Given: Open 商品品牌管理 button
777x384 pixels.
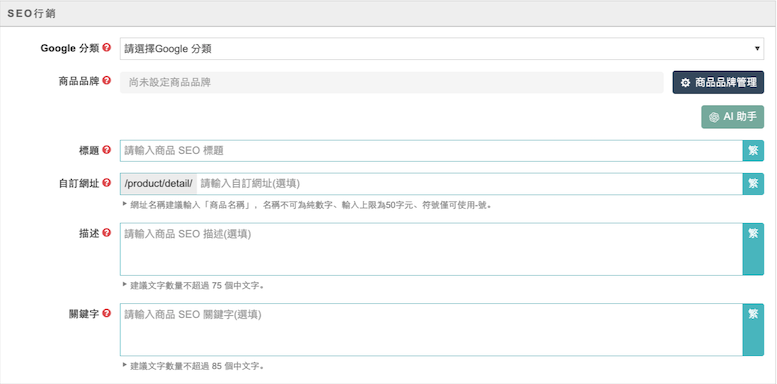Looking at the screenshot, I should pyautogui.click(x=718, y=82).
